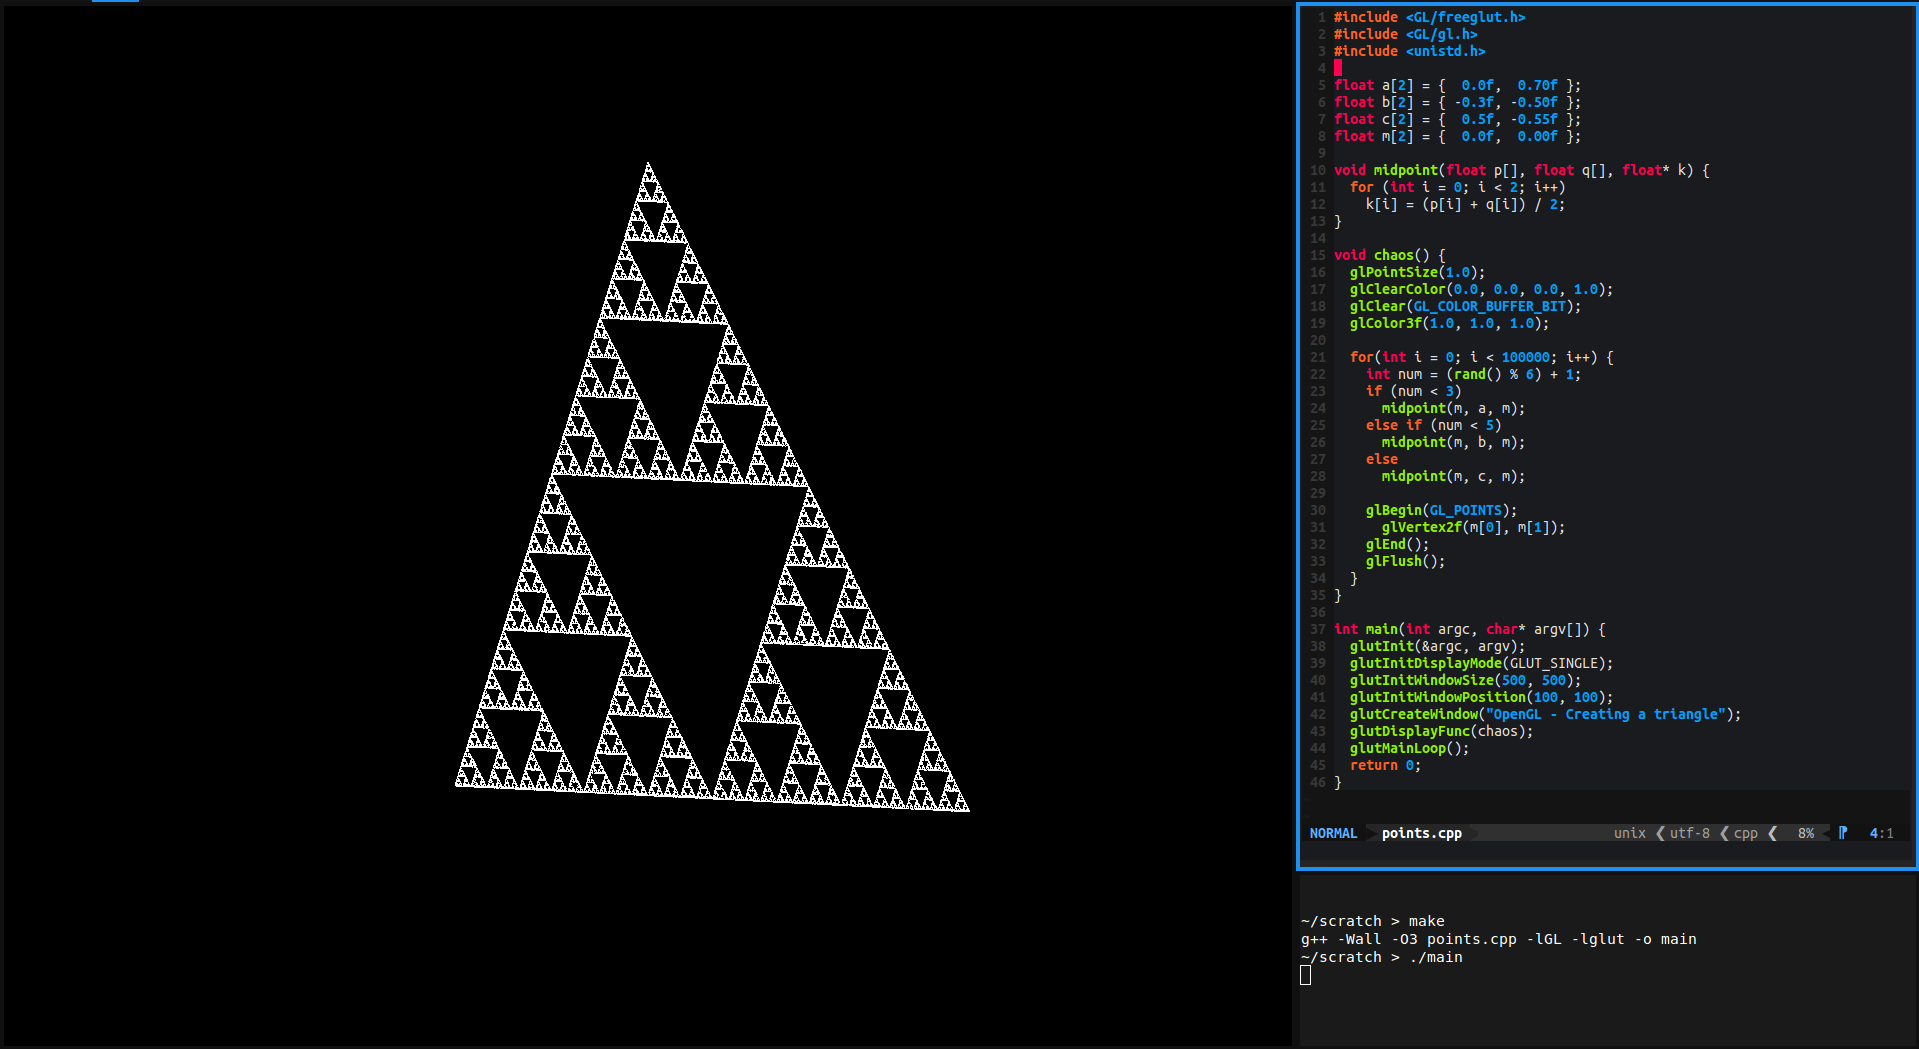
Task: Click the glClearColor call line
Action: (1481, 289)
